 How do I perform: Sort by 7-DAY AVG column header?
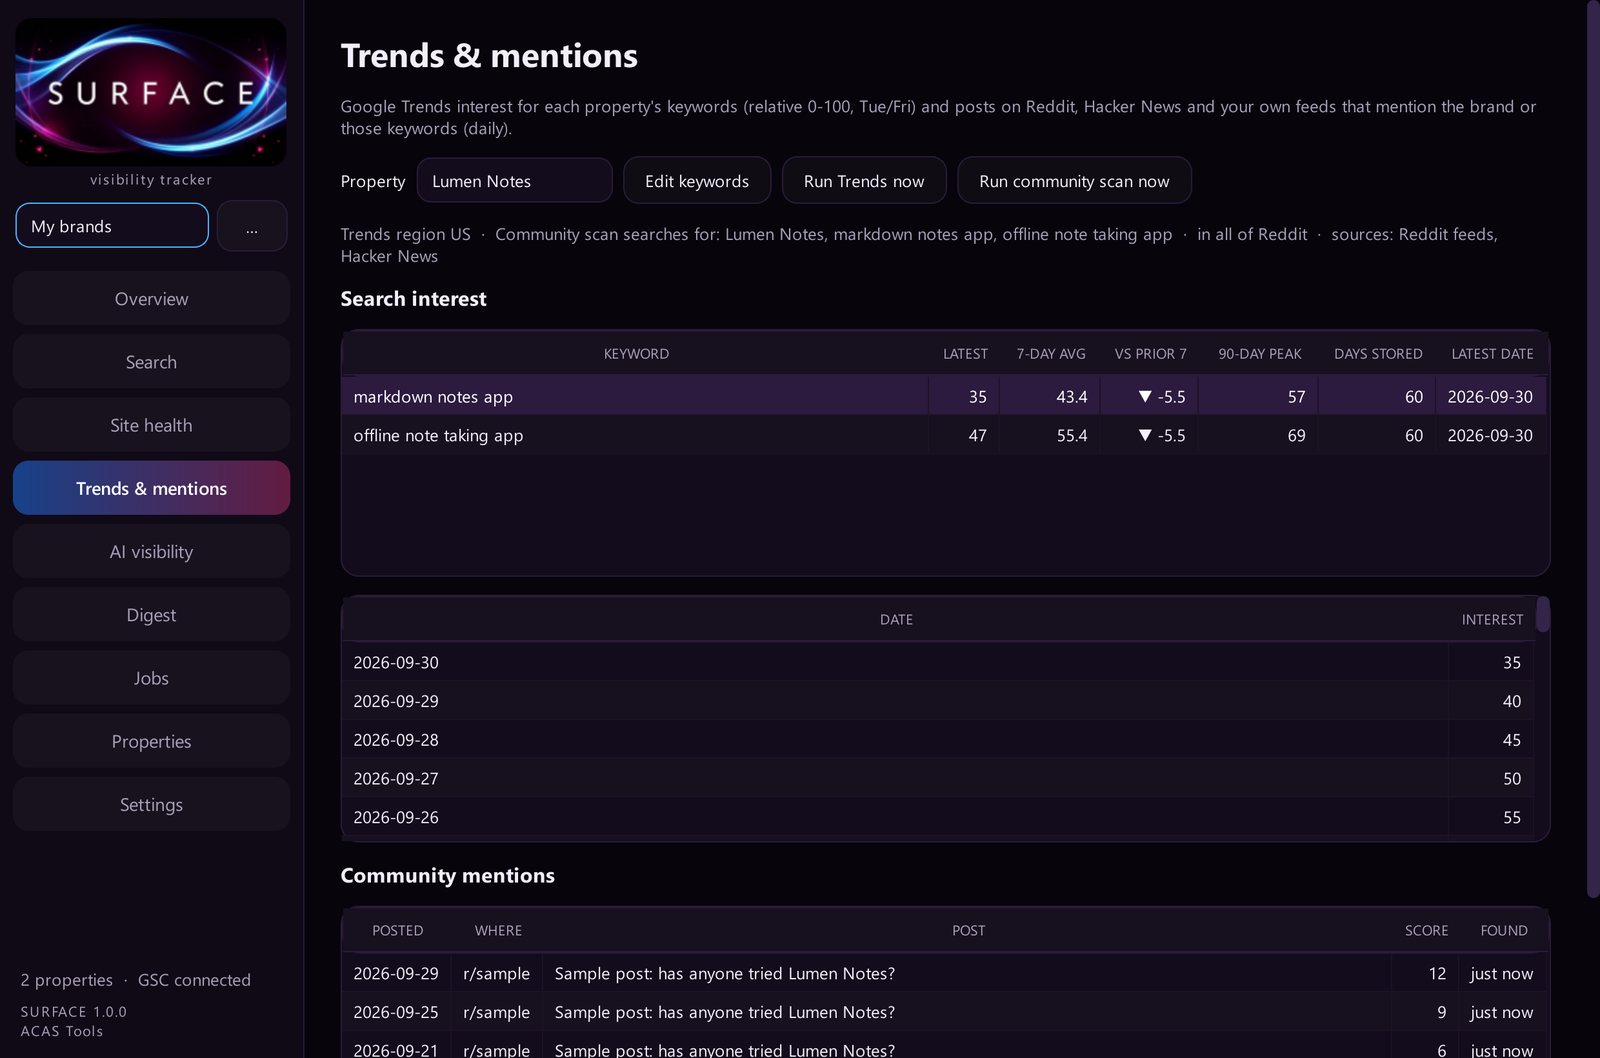tap(1051, 354)
